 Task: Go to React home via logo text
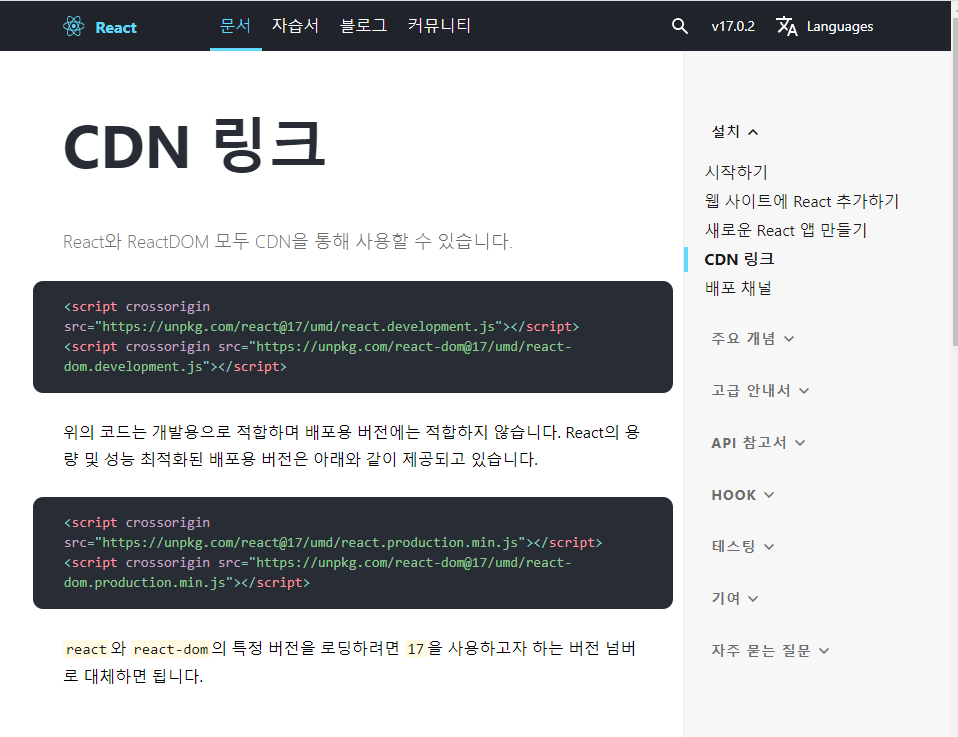click(116, 28)
